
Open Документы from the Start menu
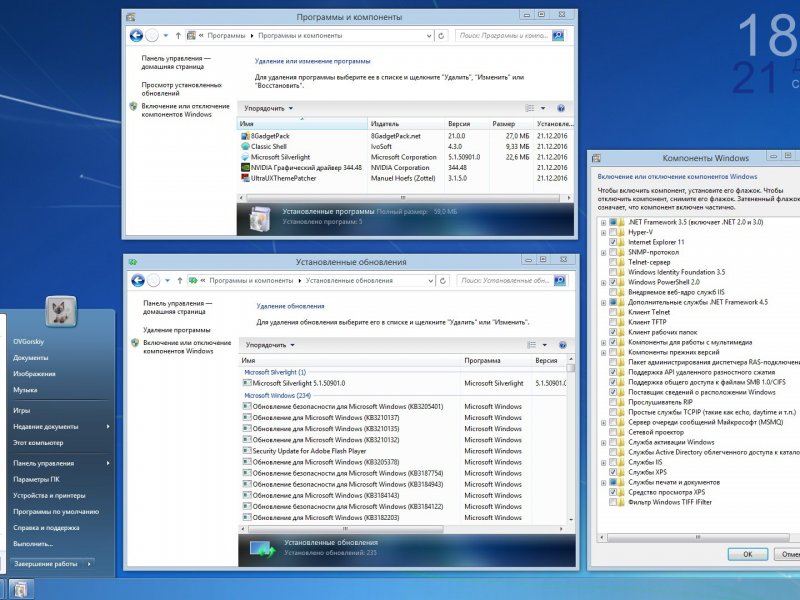point(31,358)
